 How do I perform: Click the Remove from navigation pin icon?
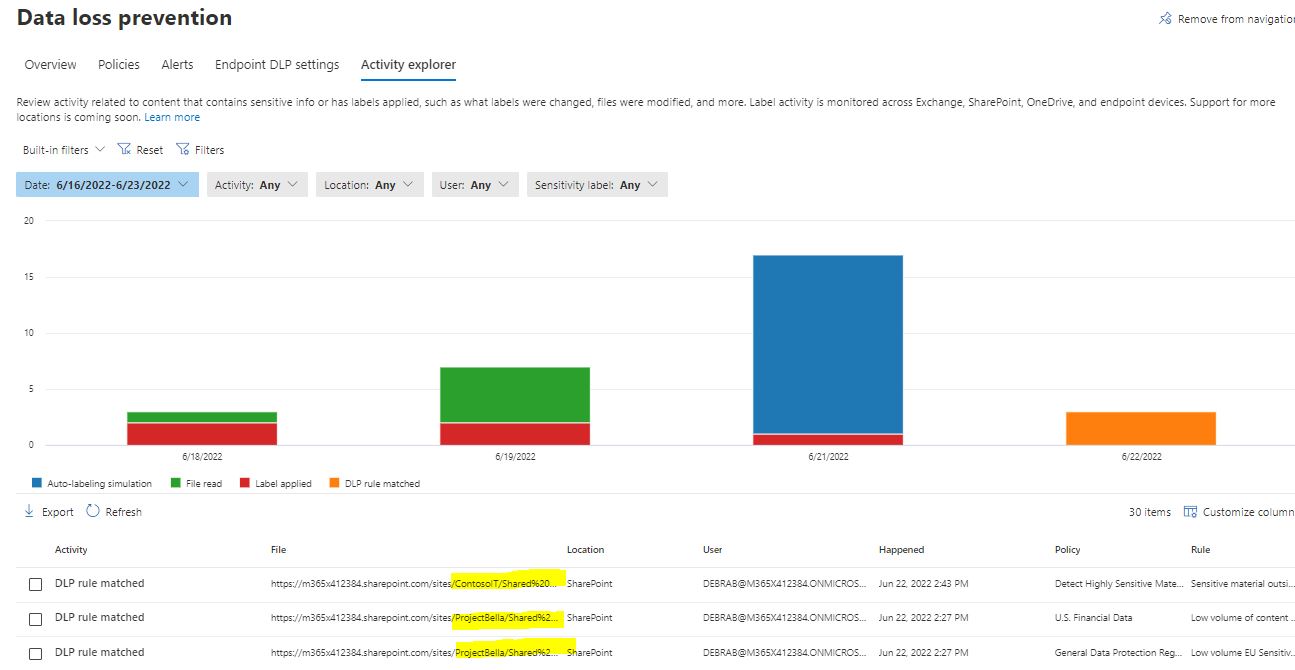pyautogui.click(x=1165, y=19)
